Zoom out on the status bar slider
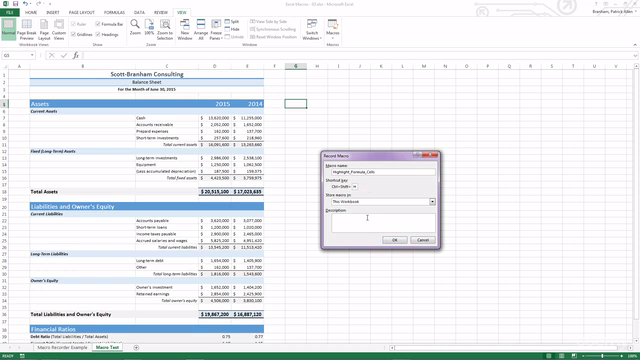The width and height of the screenshot is (640, 360). pyautogui.click(x=583, y=356)
